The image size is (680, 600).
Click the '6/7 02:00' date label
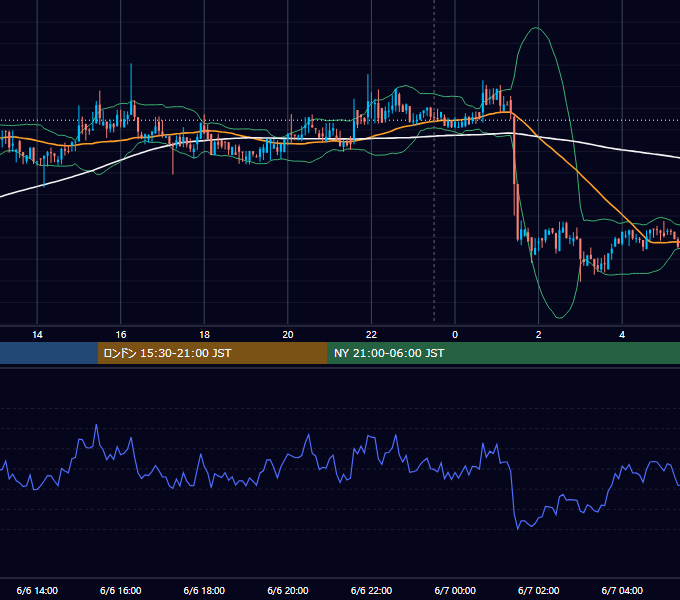coord(539,590)
